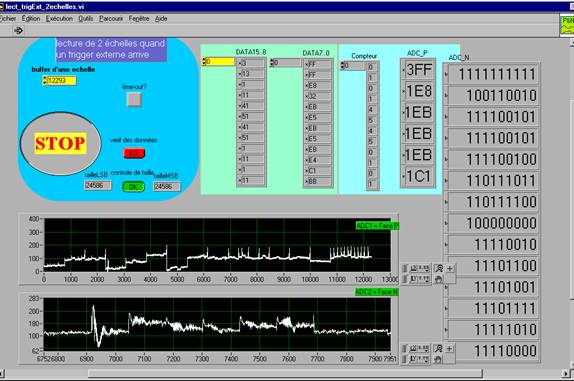The image size is (574, 381).
Task: Click Y autoscale button on ADC2 graph palette
Action: coord(413,360)
